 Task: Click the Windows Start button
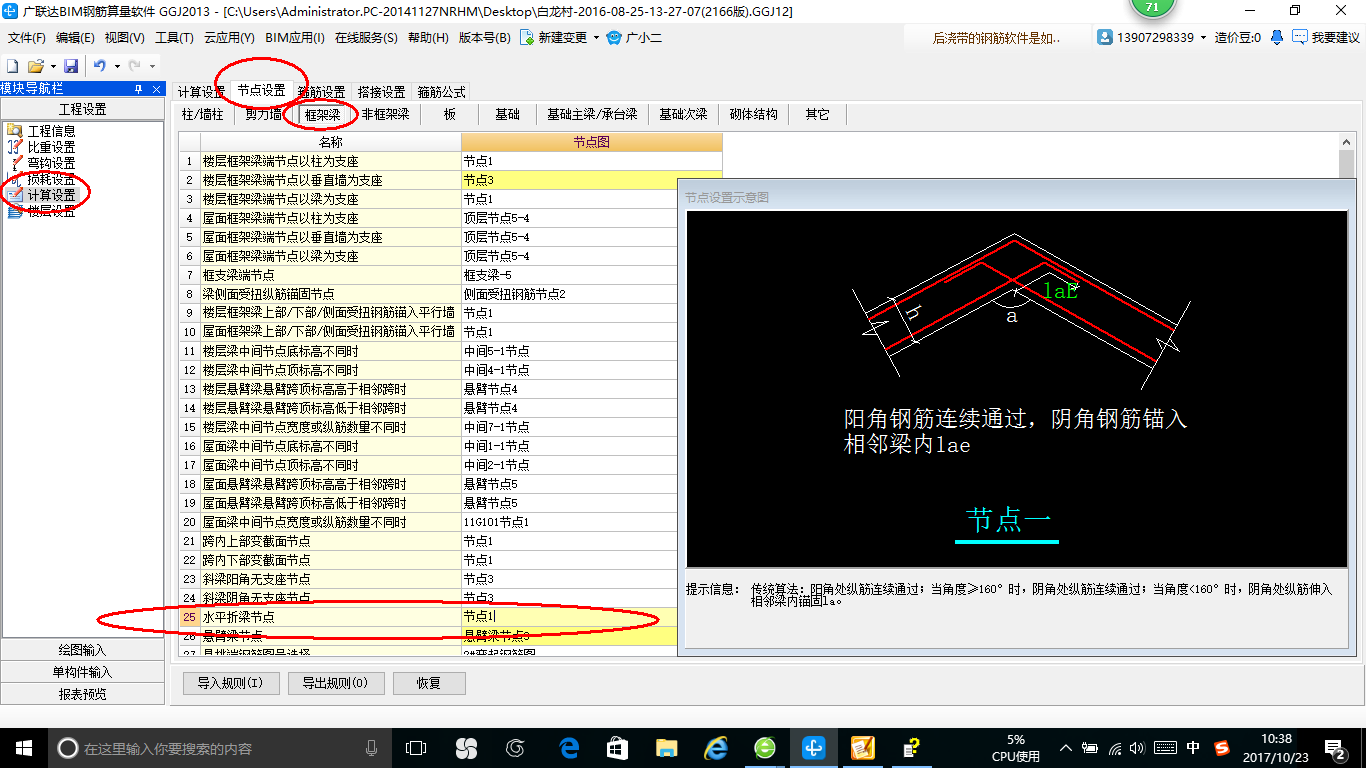coord(23,747)
